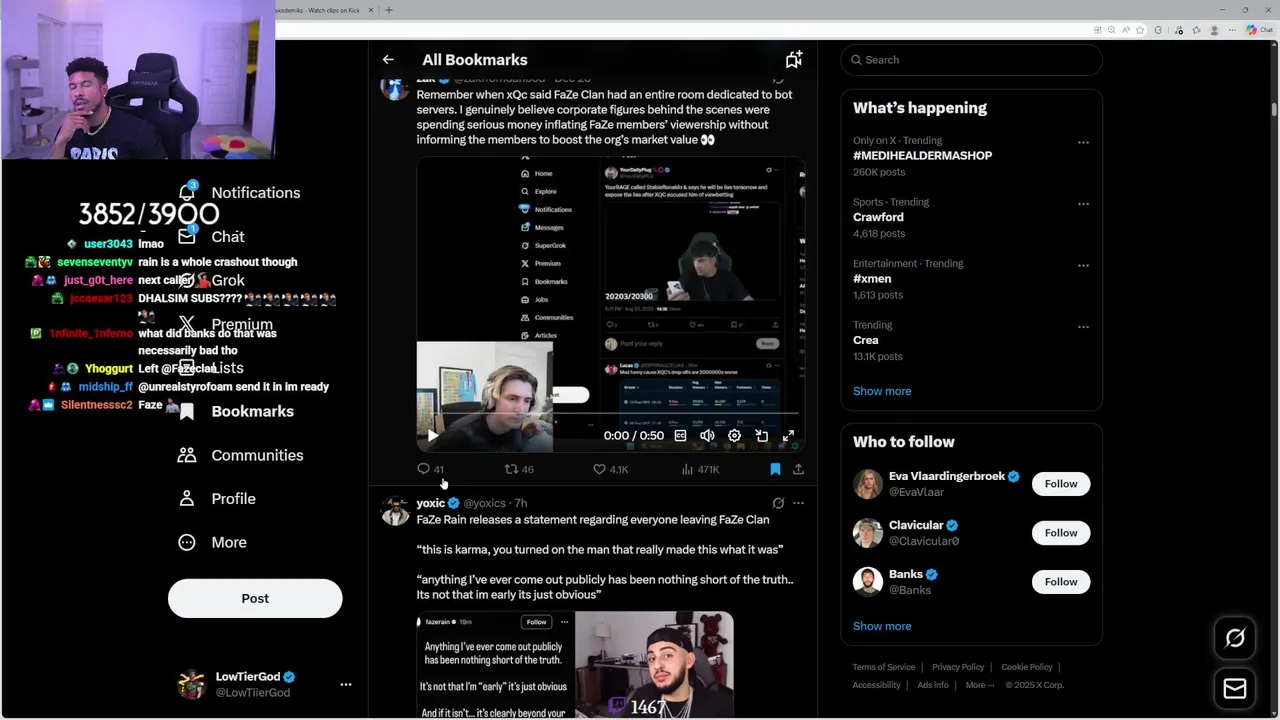
Task: Open the Privacy Policy link
Action: tap(958, 667)
